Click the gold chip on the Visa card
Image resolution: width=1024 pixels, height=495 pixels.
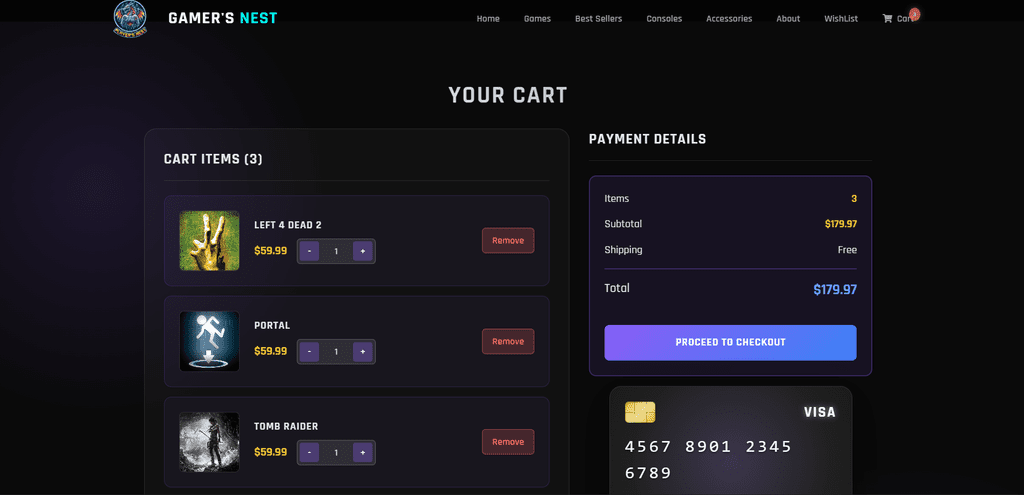click(x=640, y=412)
